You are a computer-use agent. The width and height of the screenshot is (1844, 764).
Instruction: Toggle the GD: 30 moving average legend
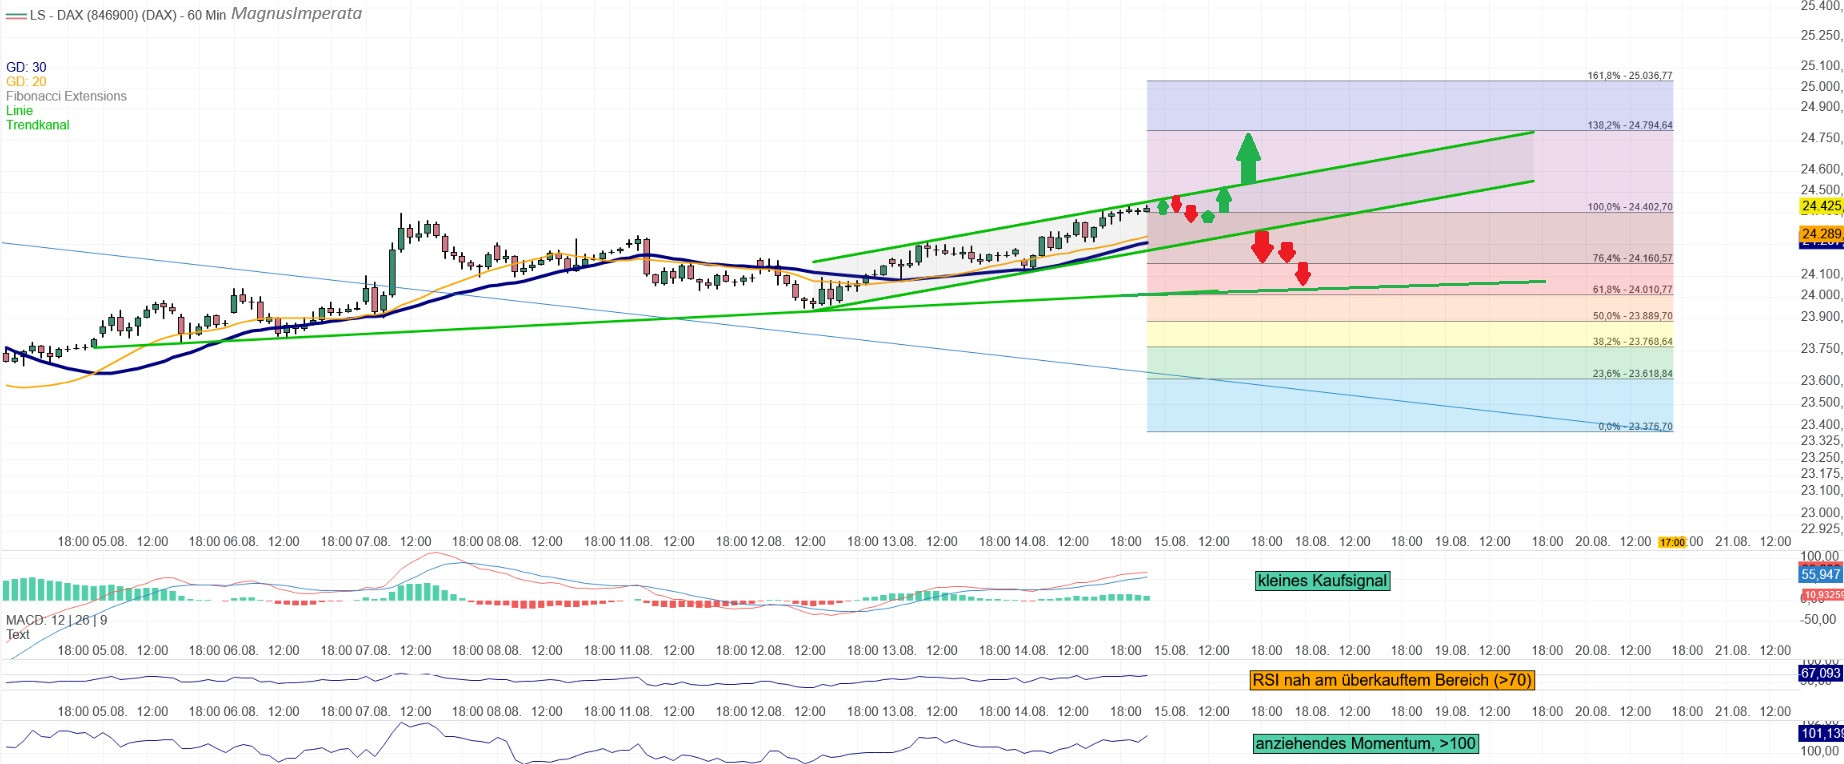[26, 67]
